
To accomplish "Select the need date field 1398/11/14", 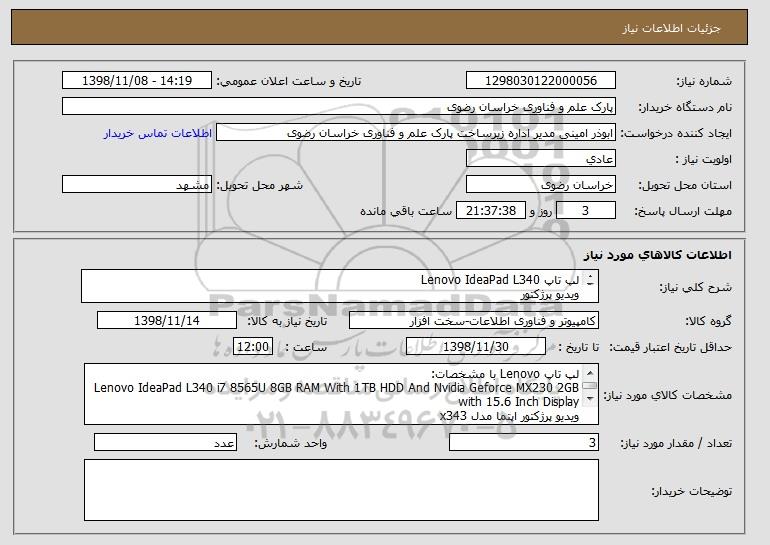I will pos(167,321).
